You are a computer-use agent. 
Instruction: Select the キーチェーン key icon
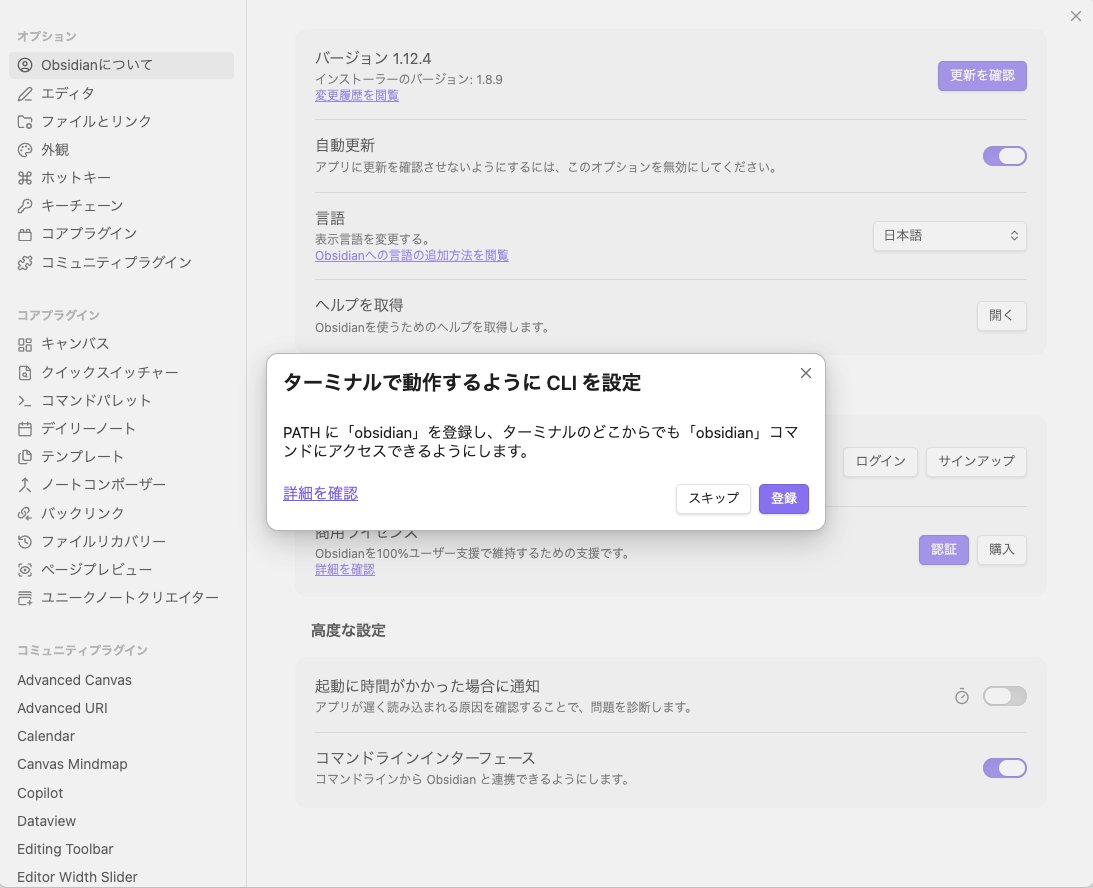[x=24, y=205]
